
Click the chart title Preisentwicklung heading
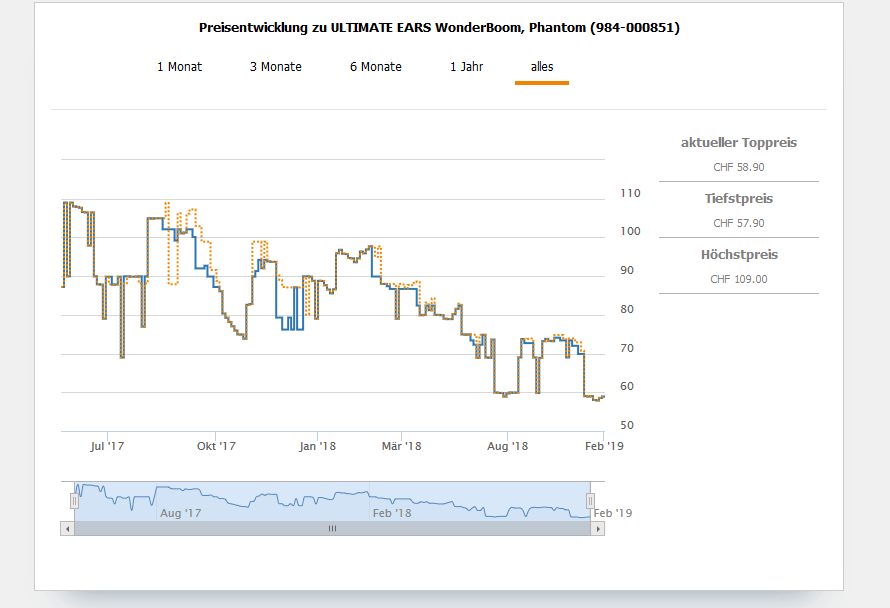pyautogui.click(x=439, y=28)
